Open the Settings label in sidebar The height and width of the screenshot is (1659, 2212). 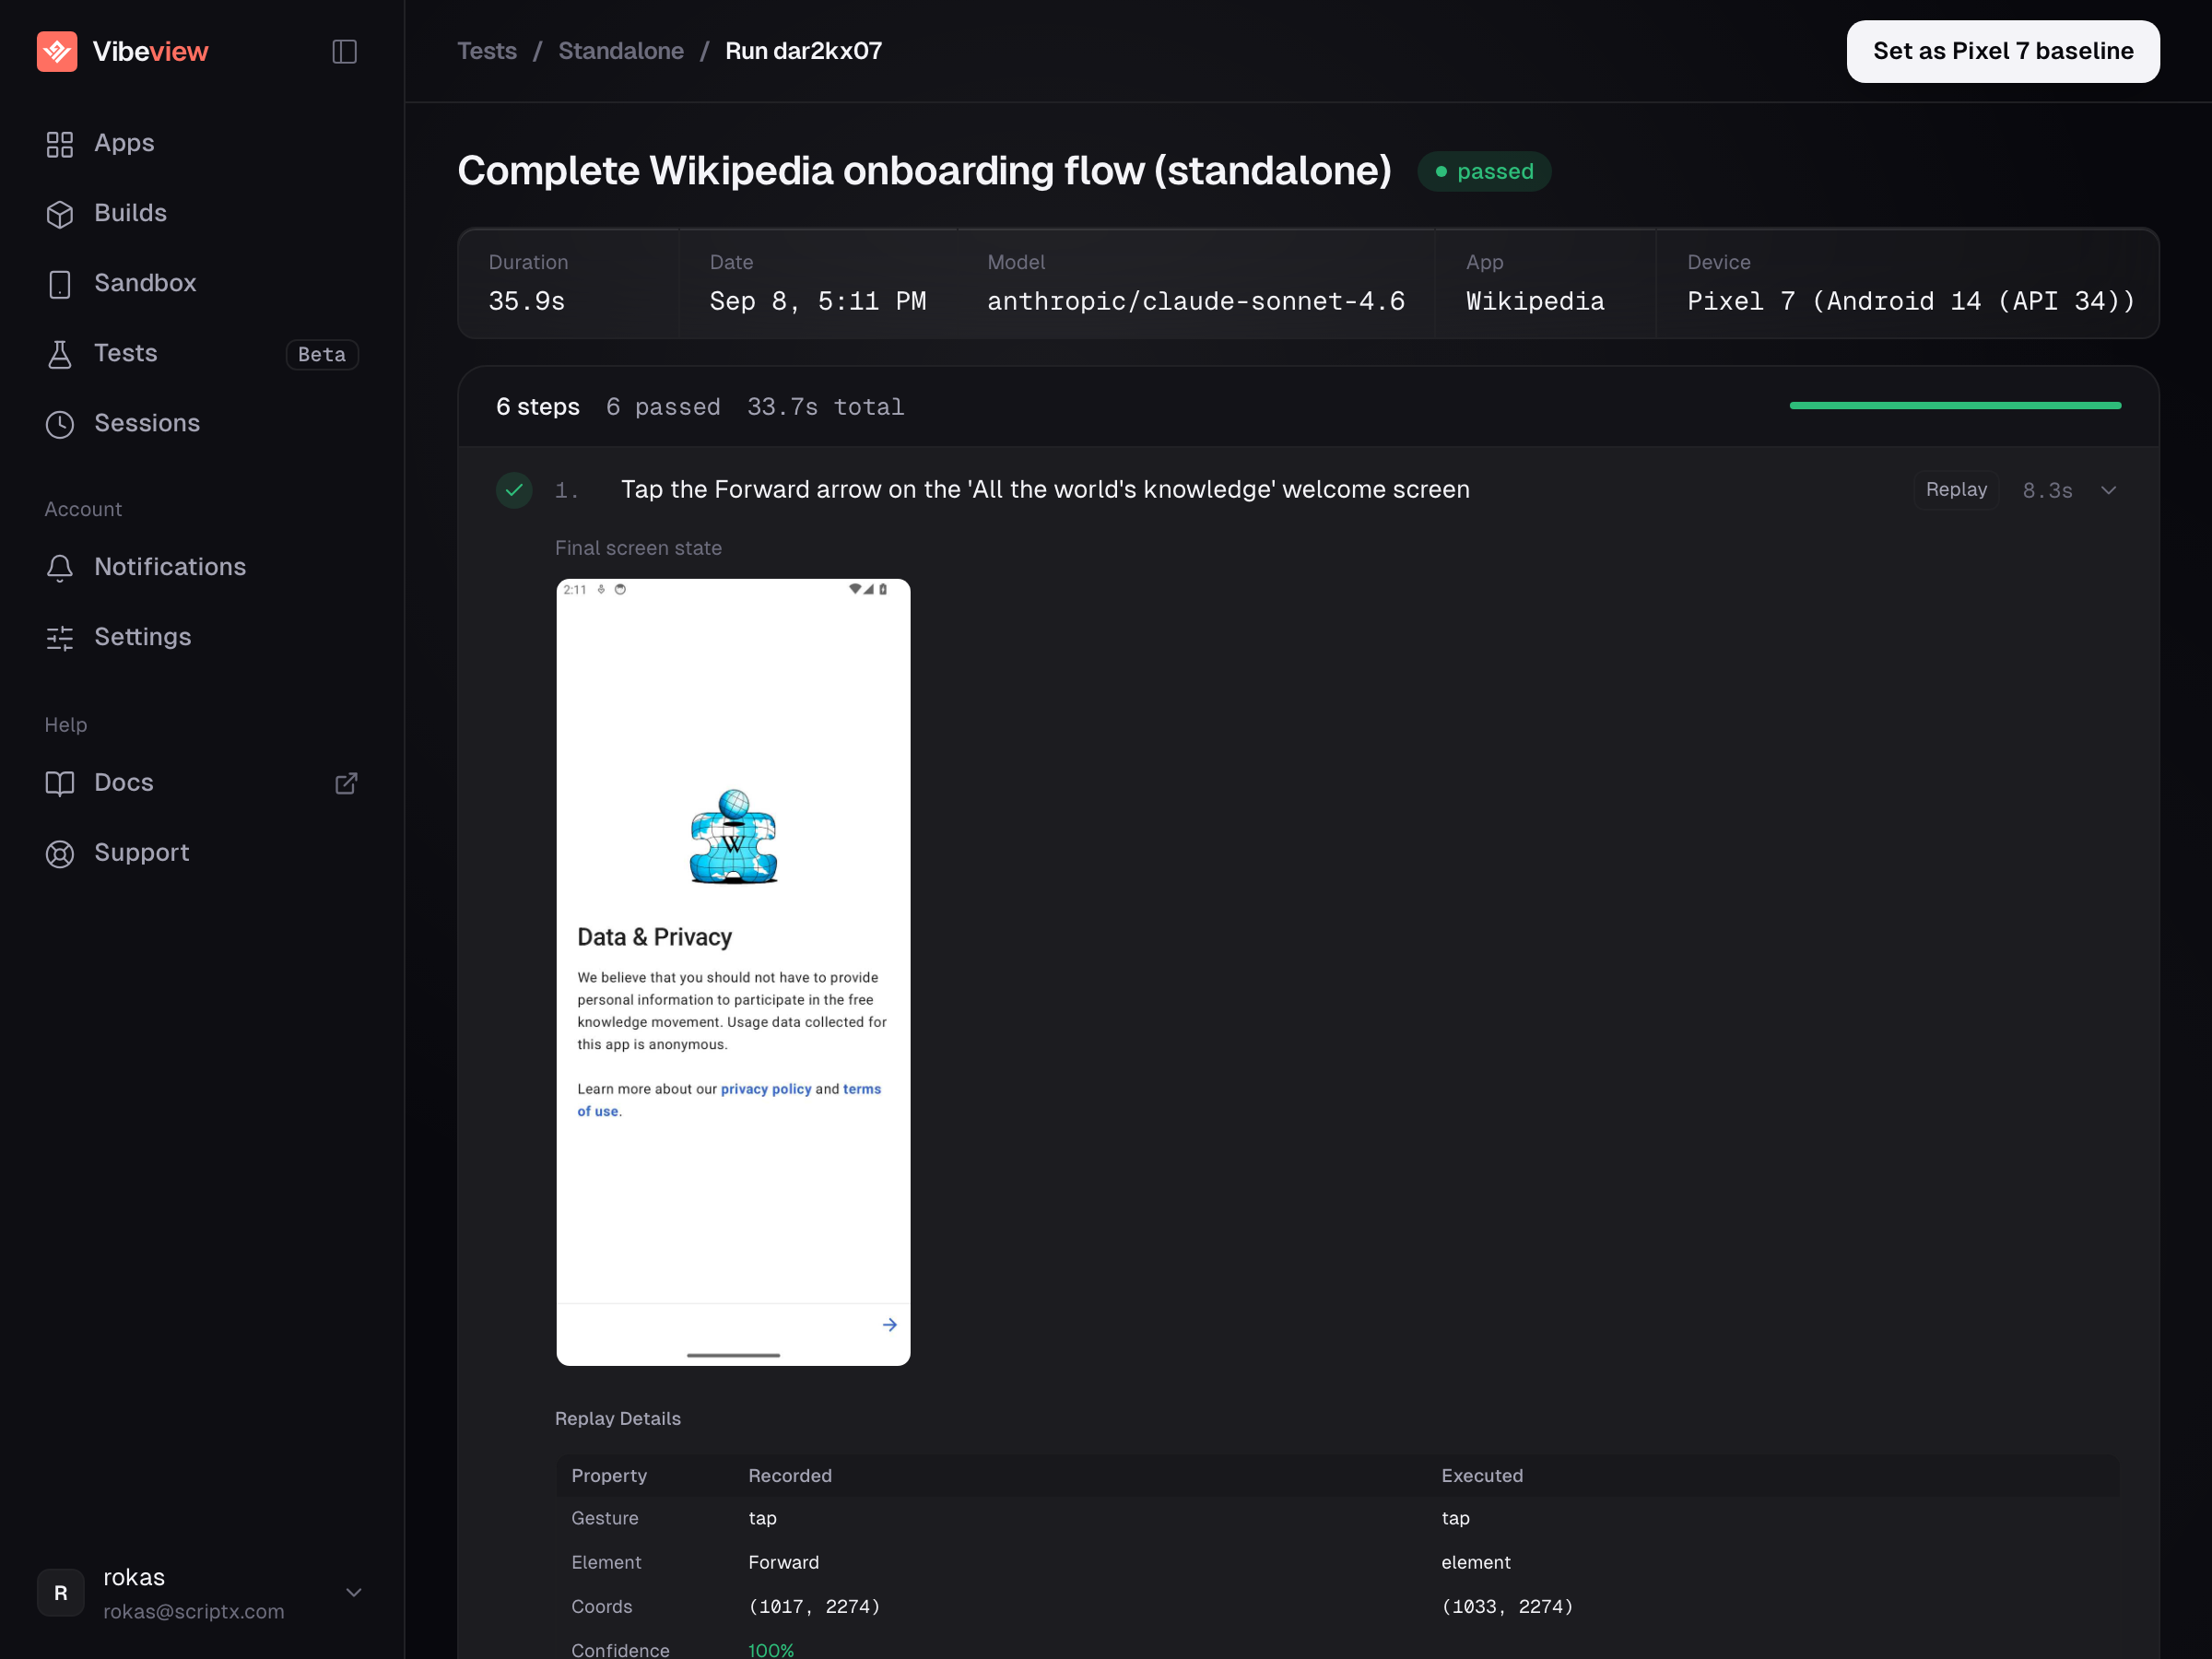143,637
